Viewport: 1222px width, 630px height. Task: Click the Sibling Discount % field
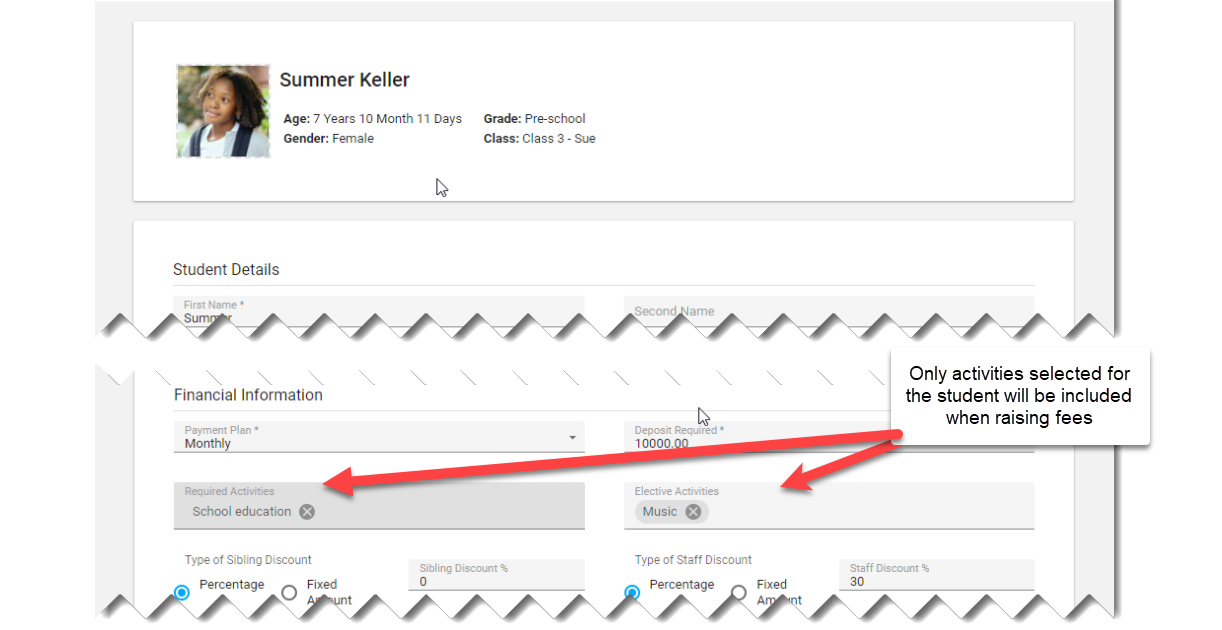(495, 580)
